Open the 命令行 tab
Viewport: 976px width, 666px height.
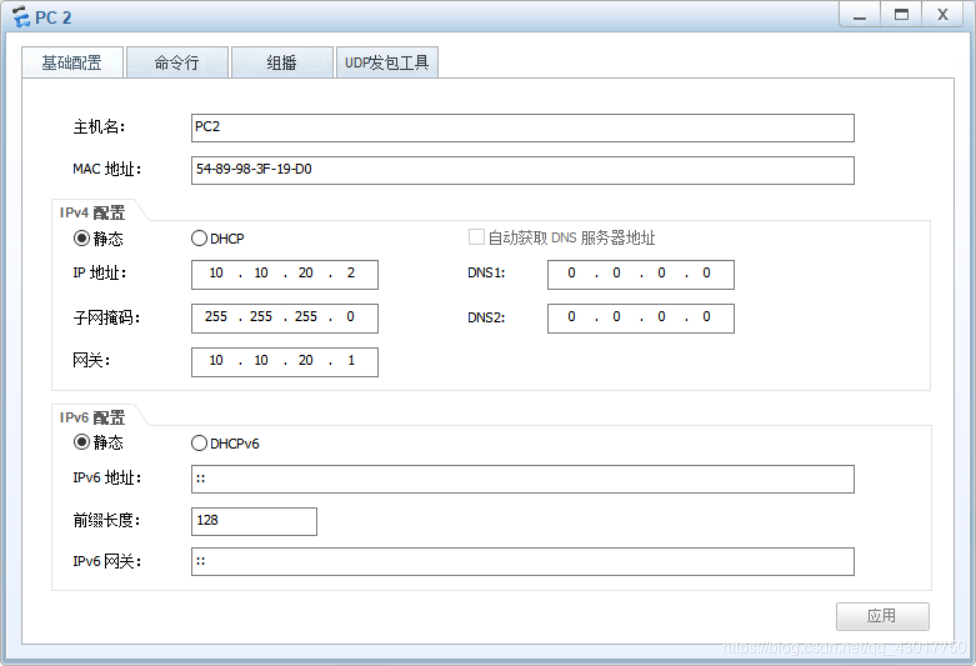(177, 62)
